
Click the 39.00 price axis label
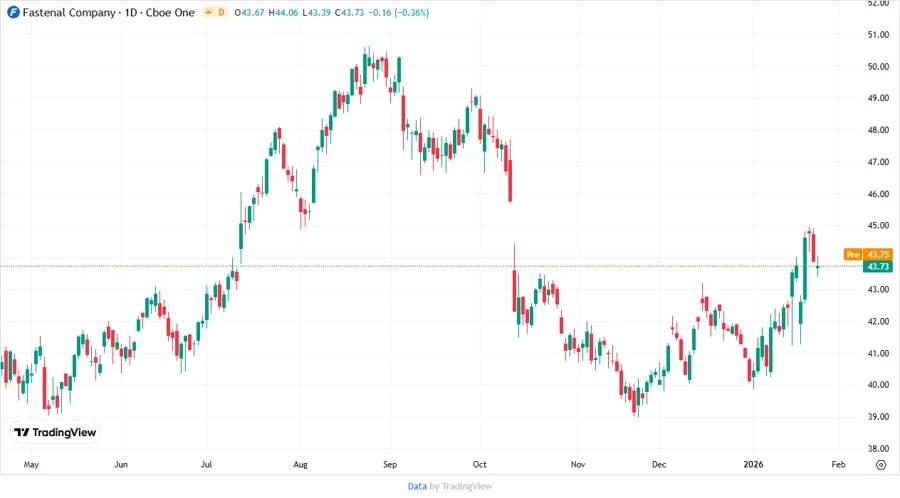[878, 417]
